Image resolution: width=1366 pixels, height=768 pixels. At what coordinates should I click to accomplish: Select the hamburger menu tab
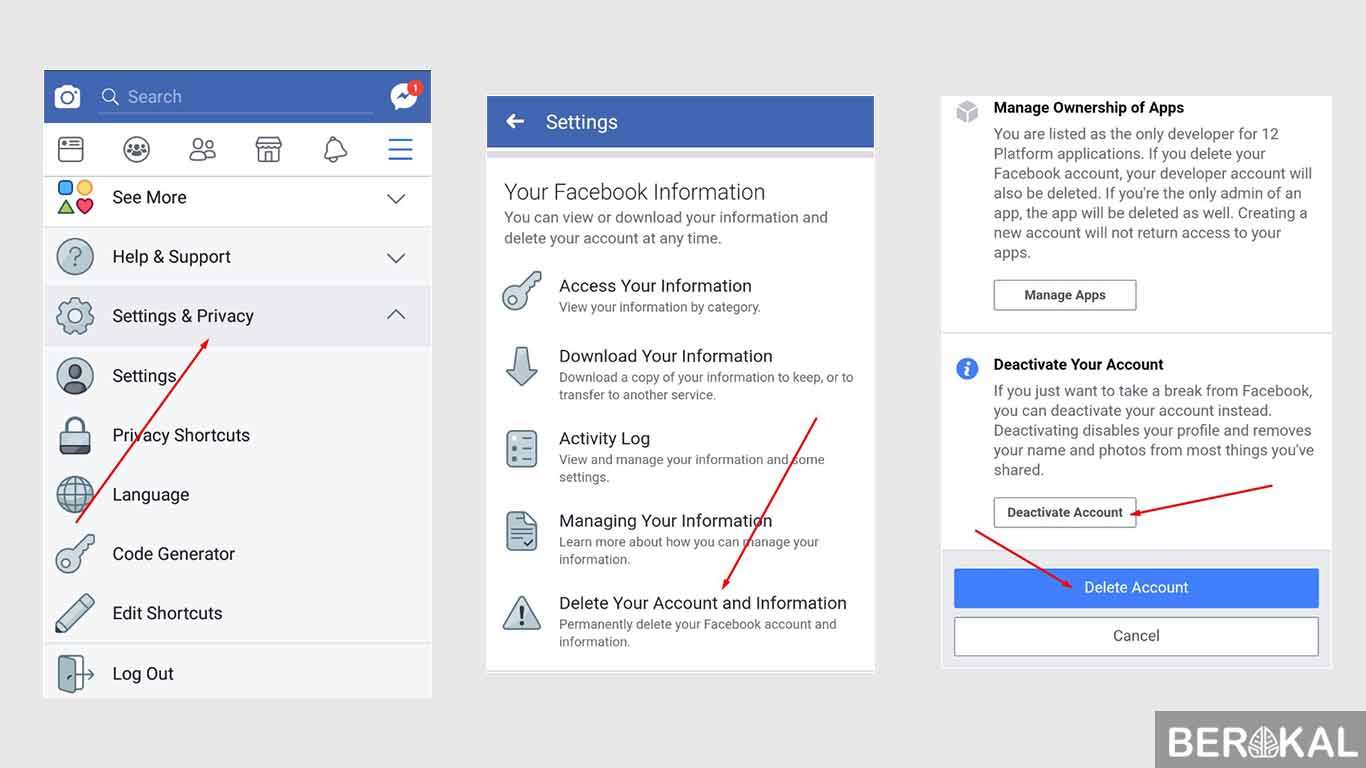point(400,150)
